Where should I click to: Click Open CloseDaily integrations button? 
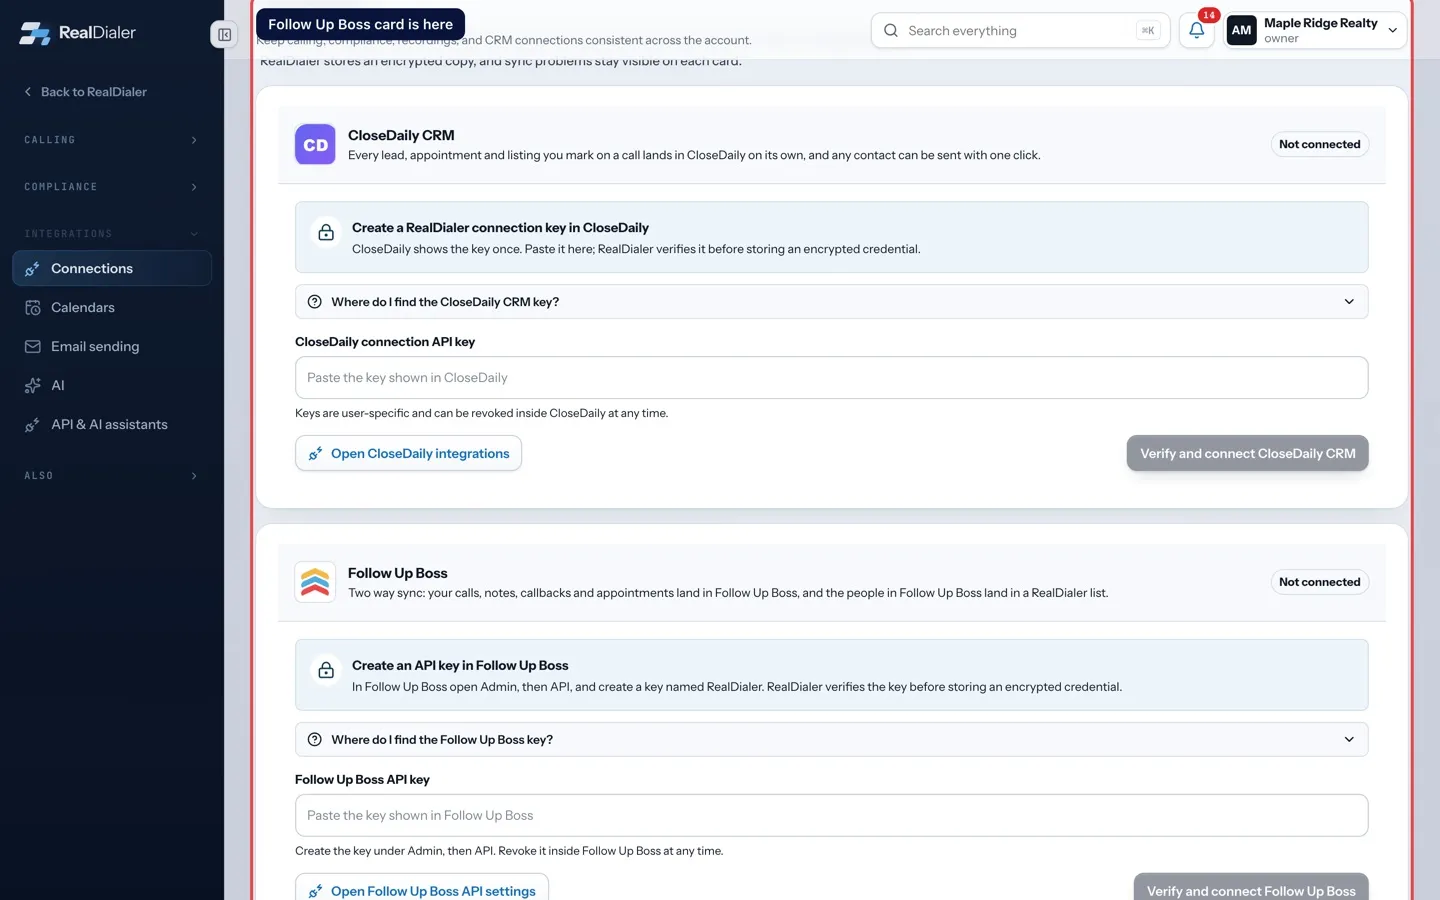(408, 453)
